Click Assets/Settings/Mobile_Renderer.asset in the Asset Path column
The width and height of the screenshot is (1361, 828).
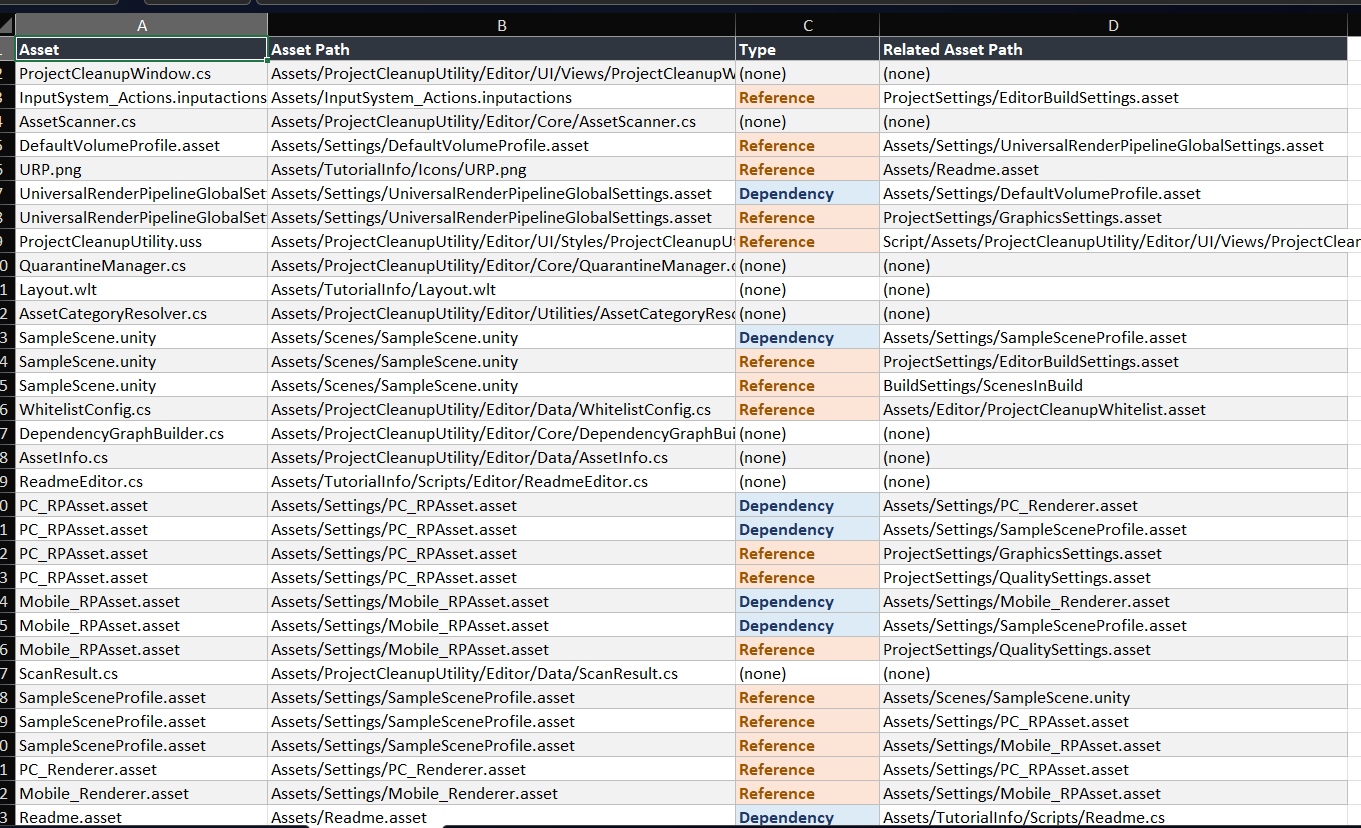(x=502, y=793)
